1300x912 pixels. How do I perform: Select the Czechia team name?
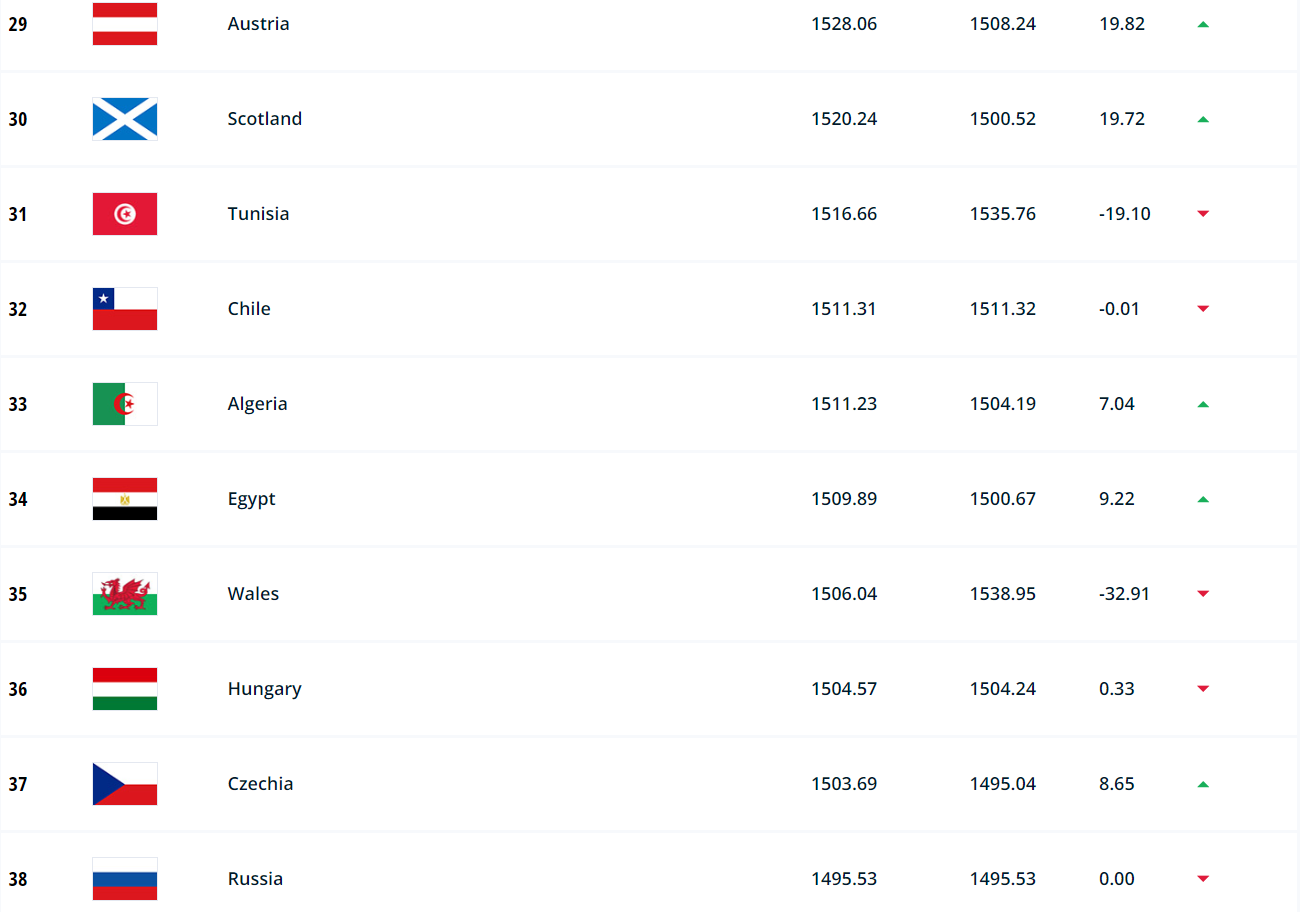(x=260, y=784)
